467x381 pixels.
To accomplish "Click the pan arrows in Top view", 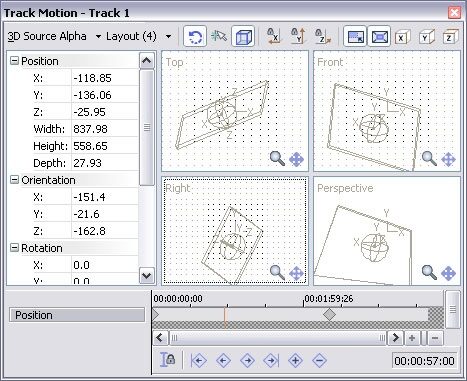I will click(x=296, y=159).
